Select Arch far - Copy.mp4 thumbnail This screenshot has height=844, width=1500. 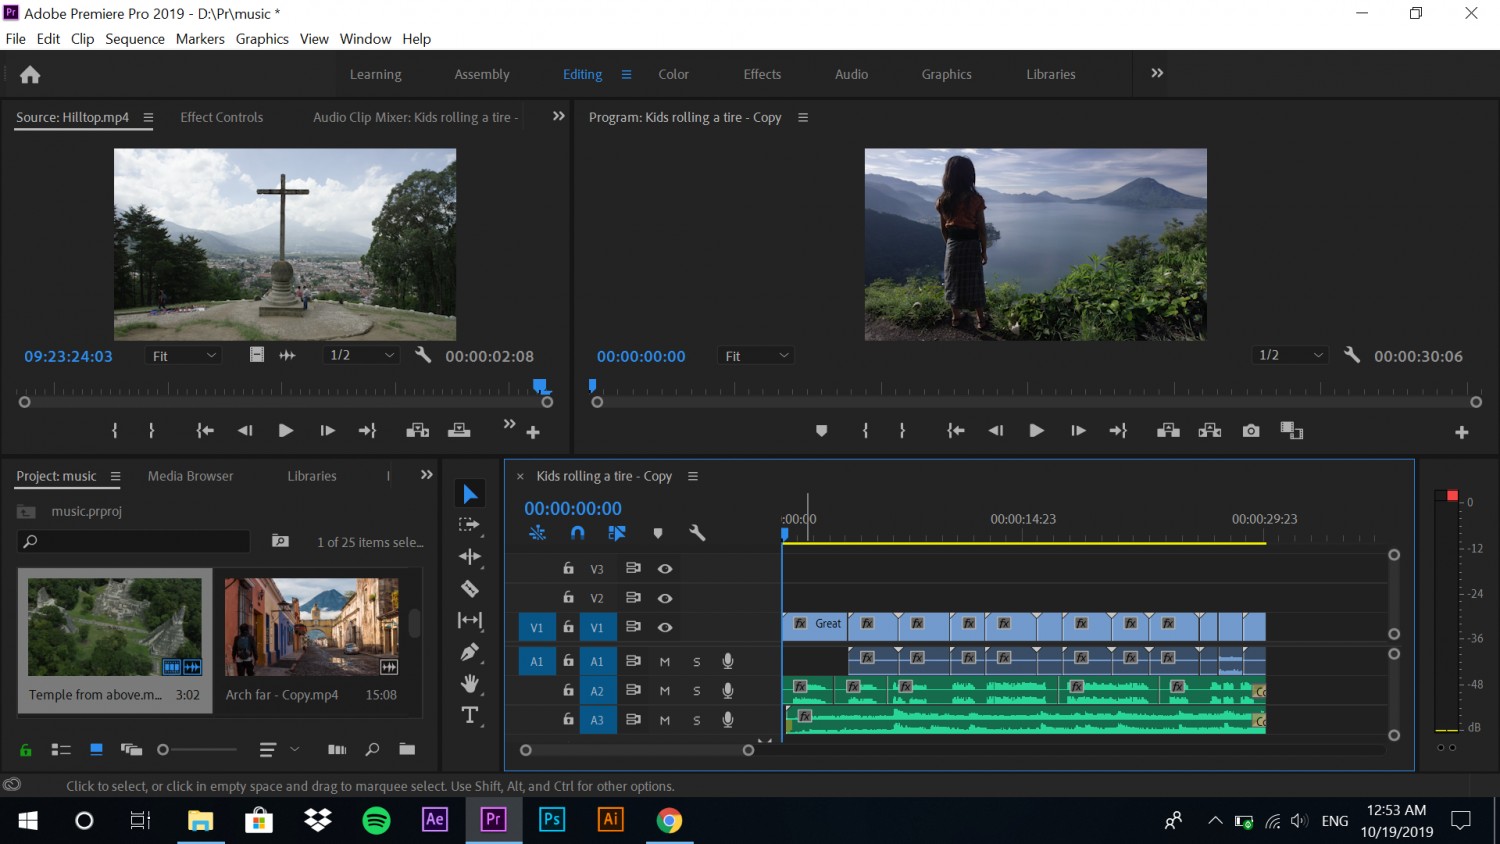point(311,627)
